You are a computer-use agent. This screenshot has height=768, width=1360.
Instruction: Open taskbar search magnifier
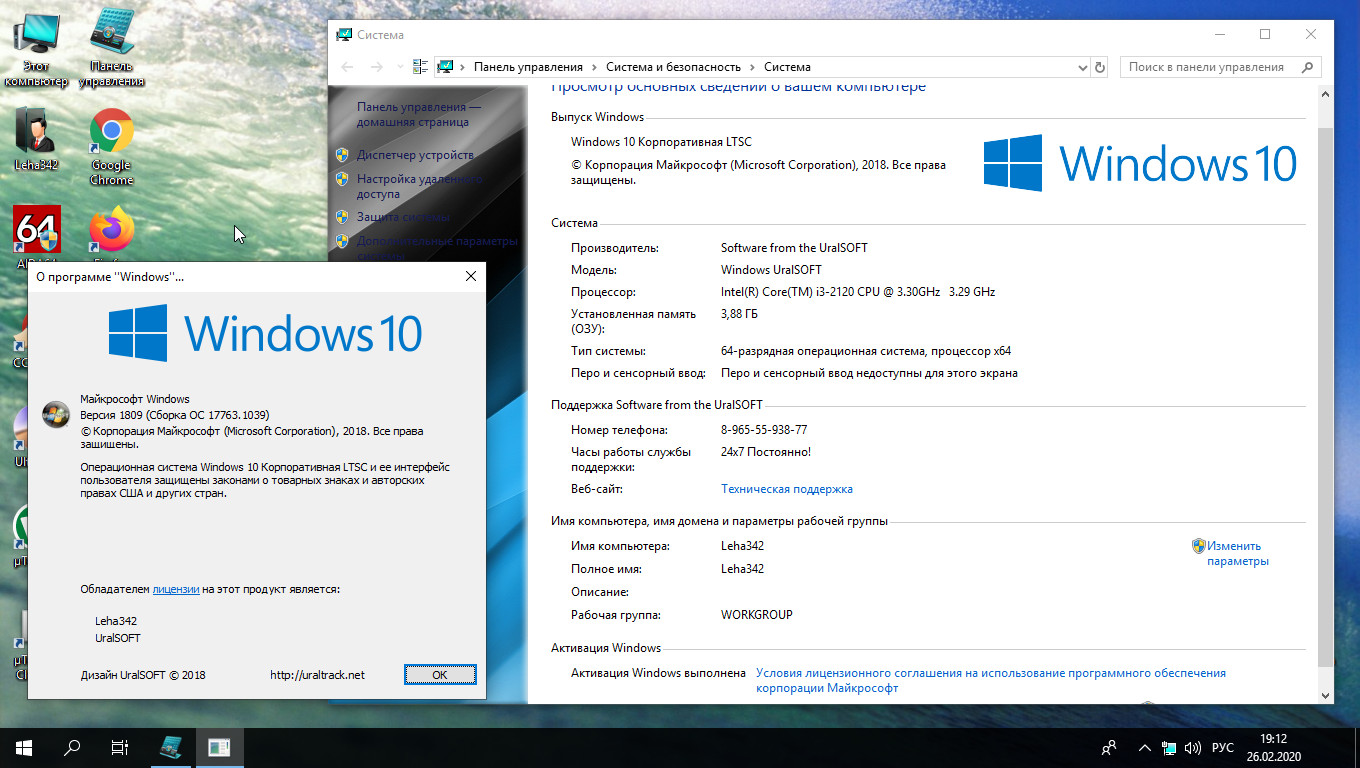click(x=72, y=747)
